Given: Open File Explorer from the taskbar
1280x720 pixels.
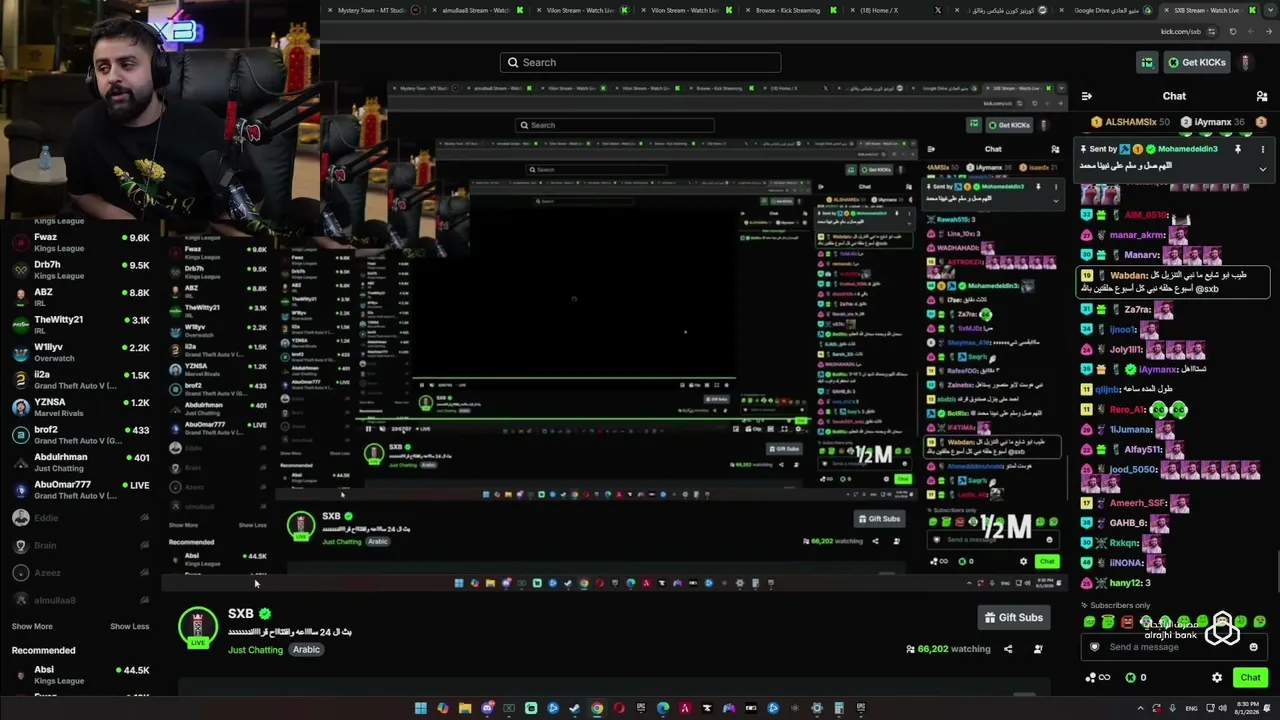Looking at the screenshot, I should point(465,709).
